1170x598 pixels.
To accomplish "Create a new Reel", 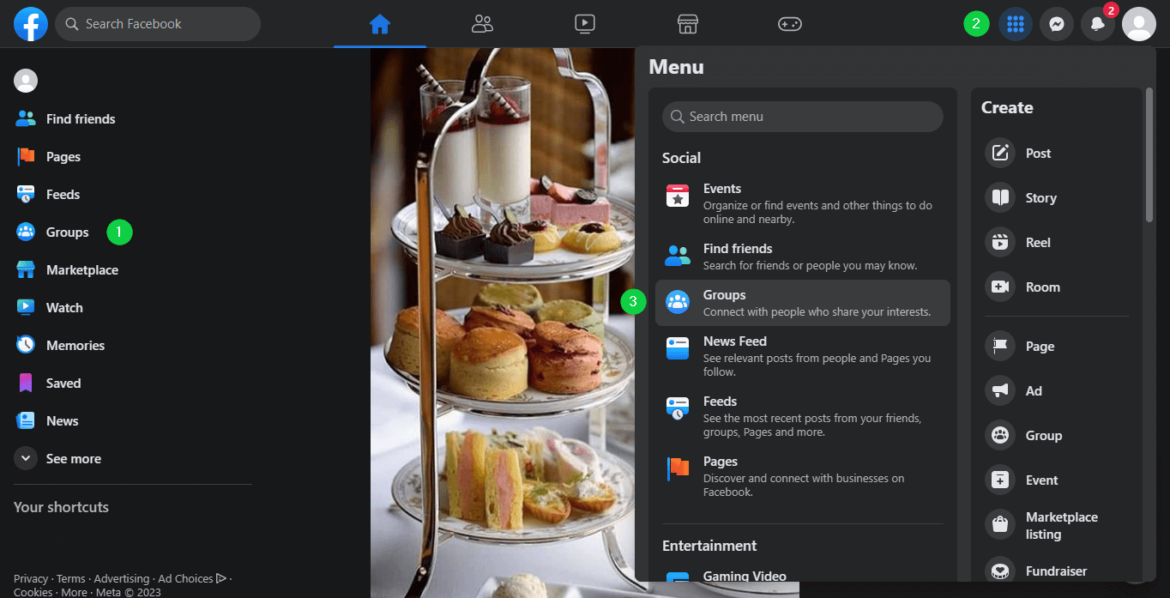I will click(x=1037, y=242).
